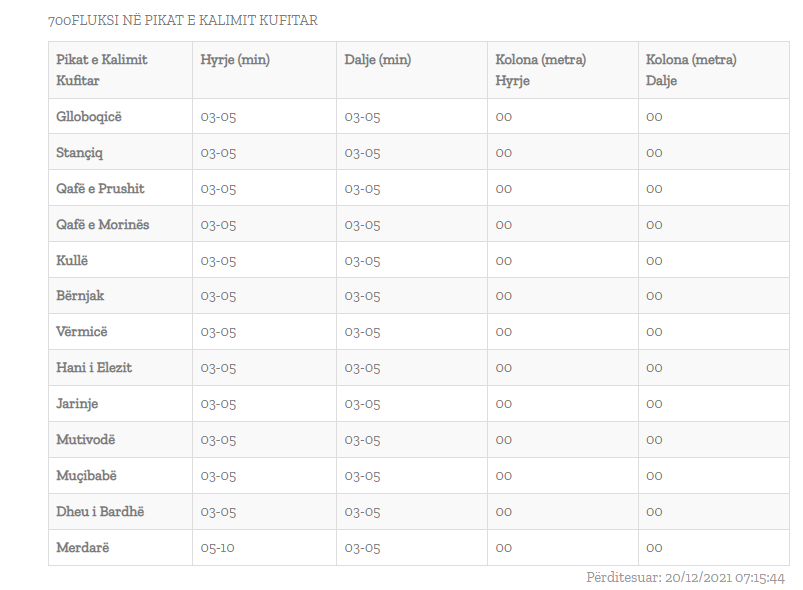
Task: Click the Përditesuar timestamp text
Action: click(x=685, y=578)
